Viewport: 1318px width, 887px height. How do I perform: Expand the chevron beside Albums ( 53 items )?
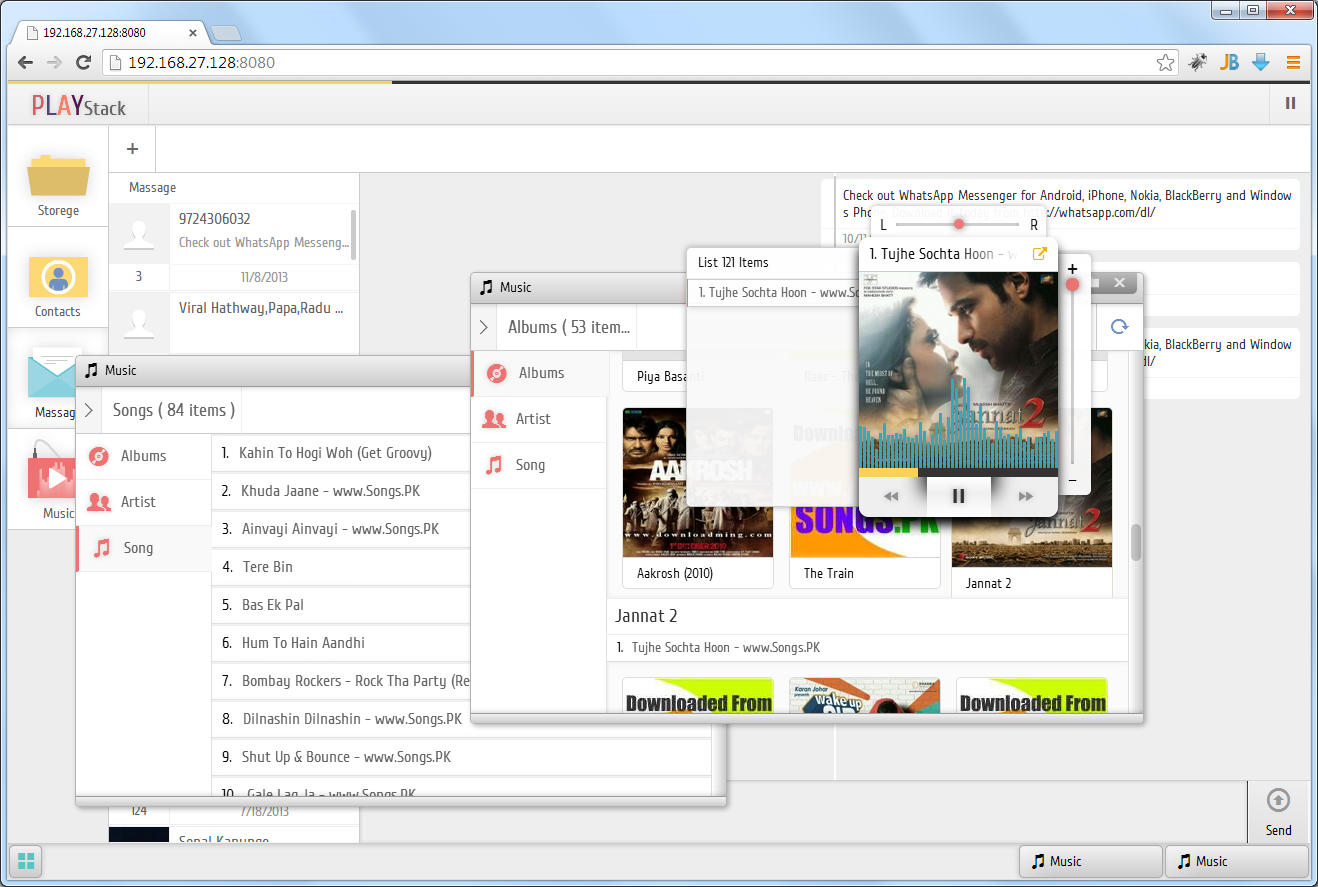coord(484,327)
